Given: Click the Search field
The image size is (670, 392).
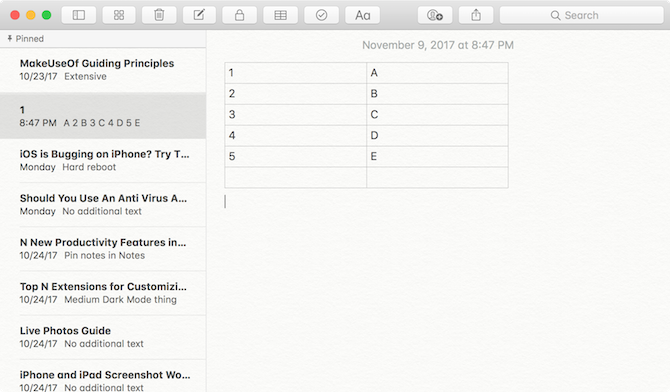Looking at the screenshot, I should click(x=582, y=15).
